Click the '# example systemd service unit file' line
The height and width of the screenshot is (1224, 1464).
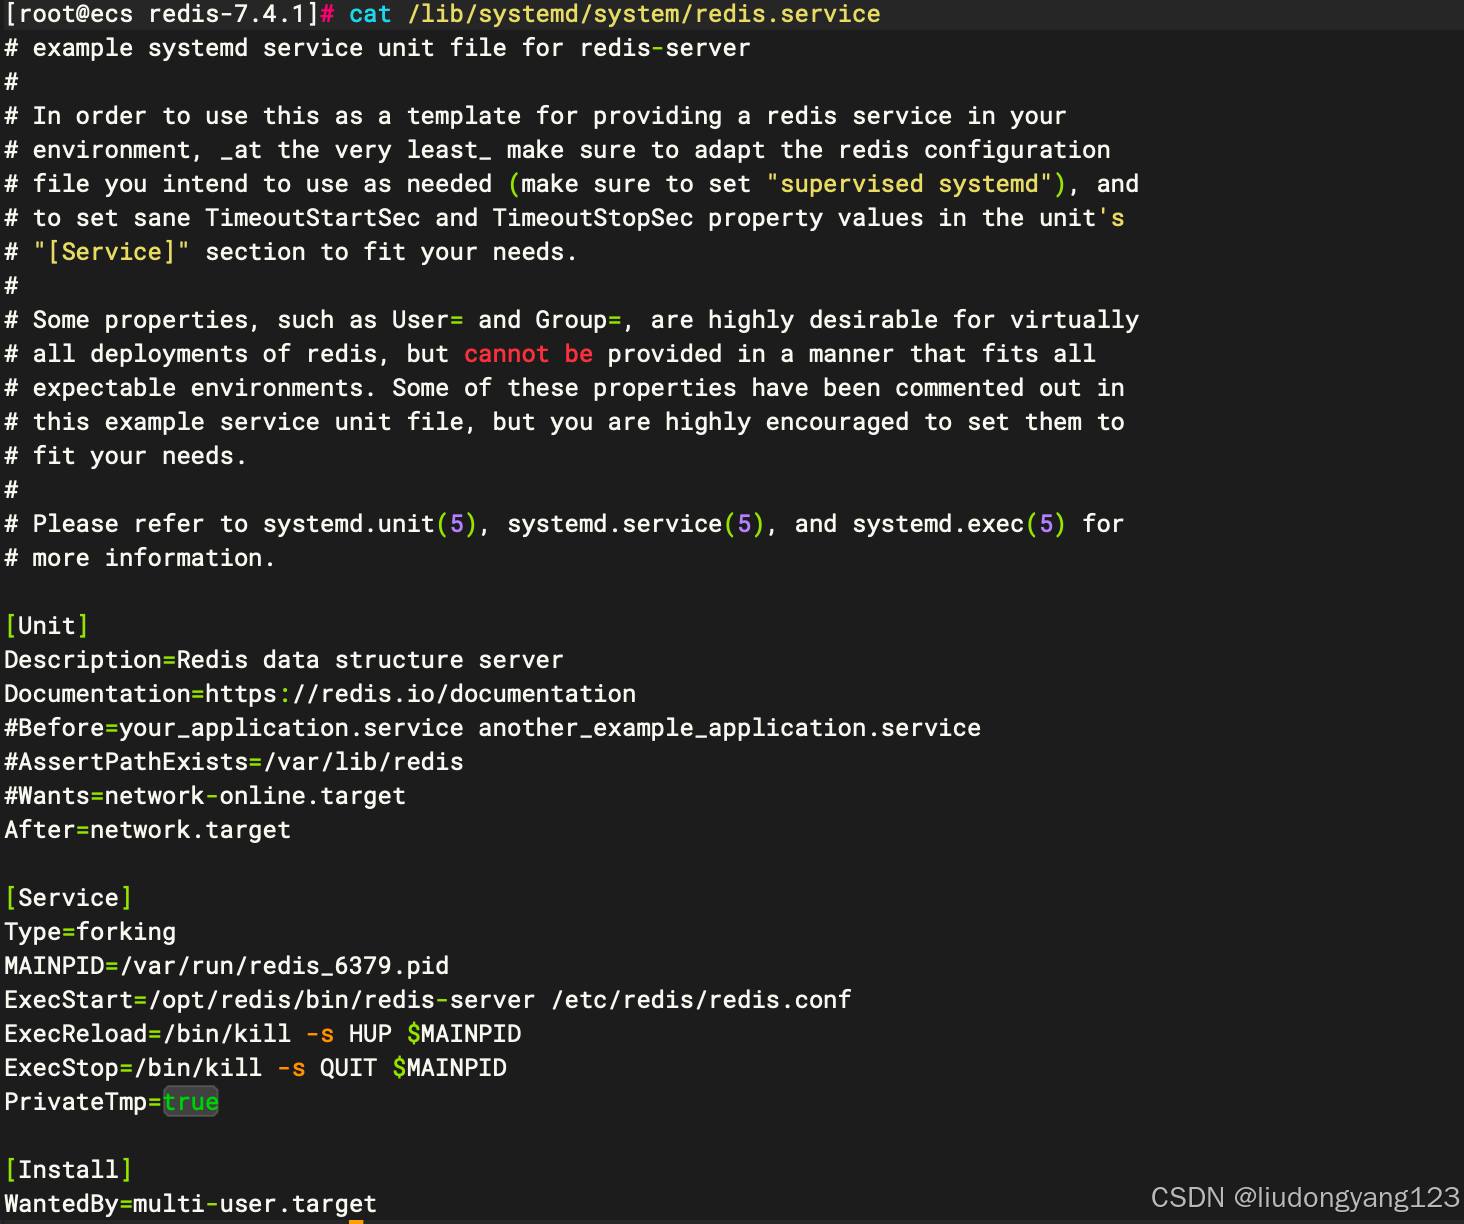tap(378, 48)
